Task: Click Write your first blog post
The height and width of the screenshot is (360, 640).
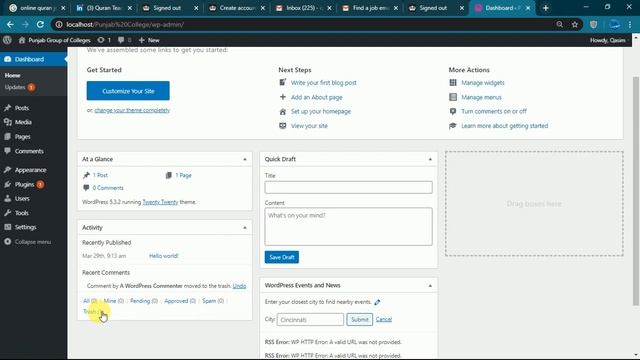Action: (324, 82)
